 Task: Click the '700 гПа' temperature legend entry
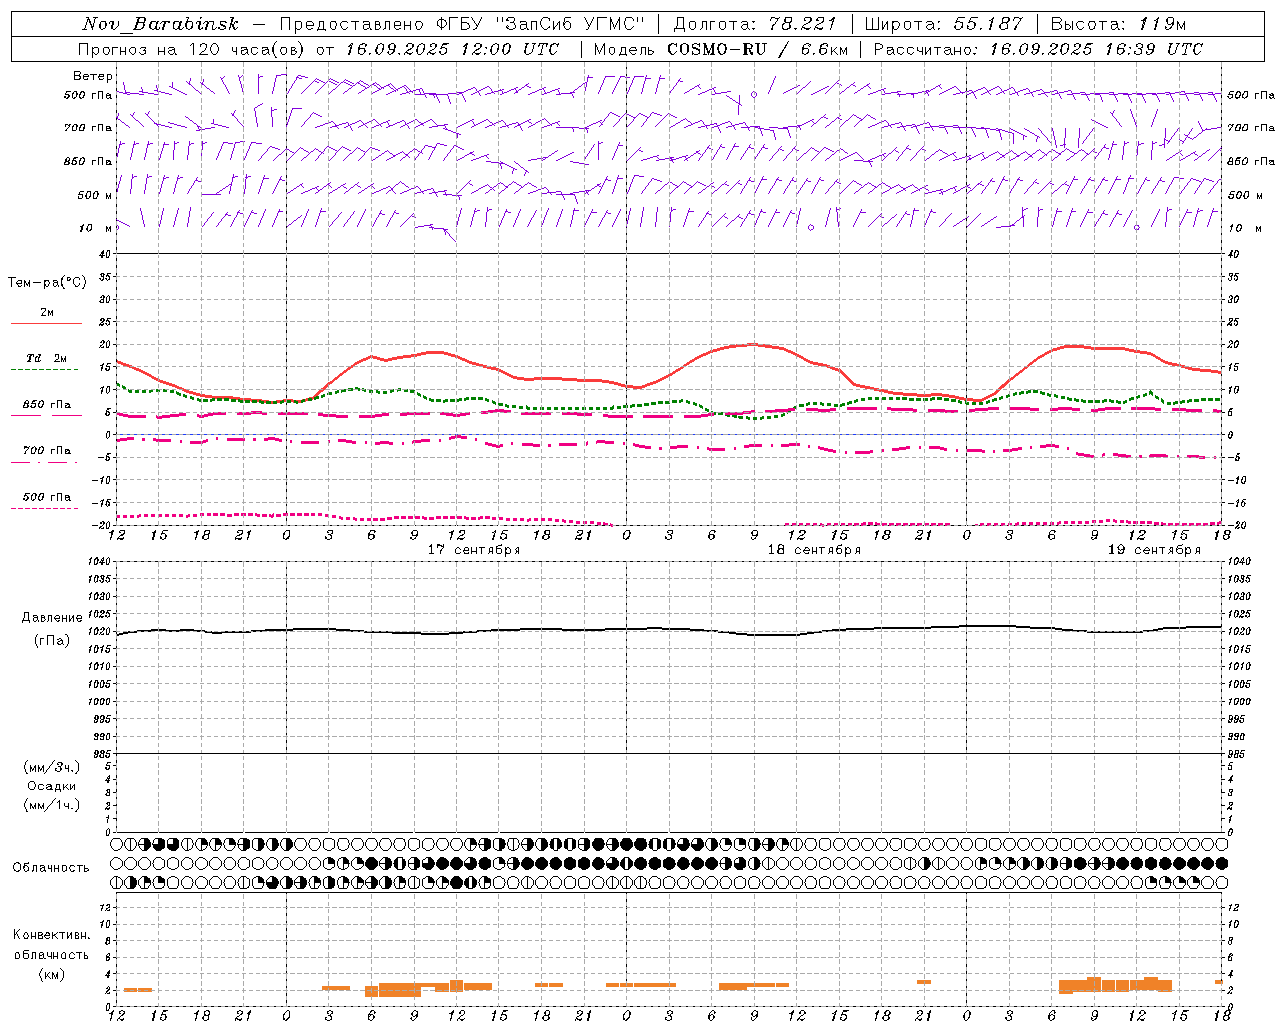coord(47,451)
